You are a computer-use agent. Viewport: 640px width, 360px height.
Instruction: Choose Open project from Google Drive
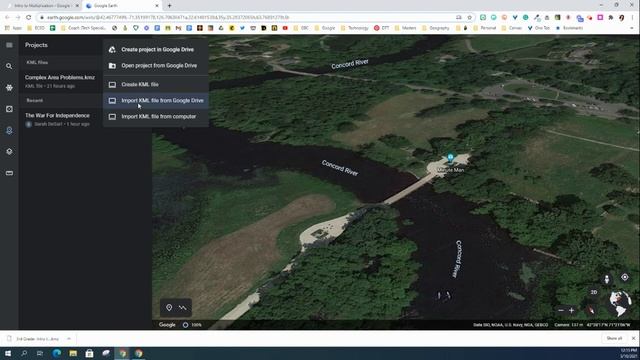click(156, 65)
